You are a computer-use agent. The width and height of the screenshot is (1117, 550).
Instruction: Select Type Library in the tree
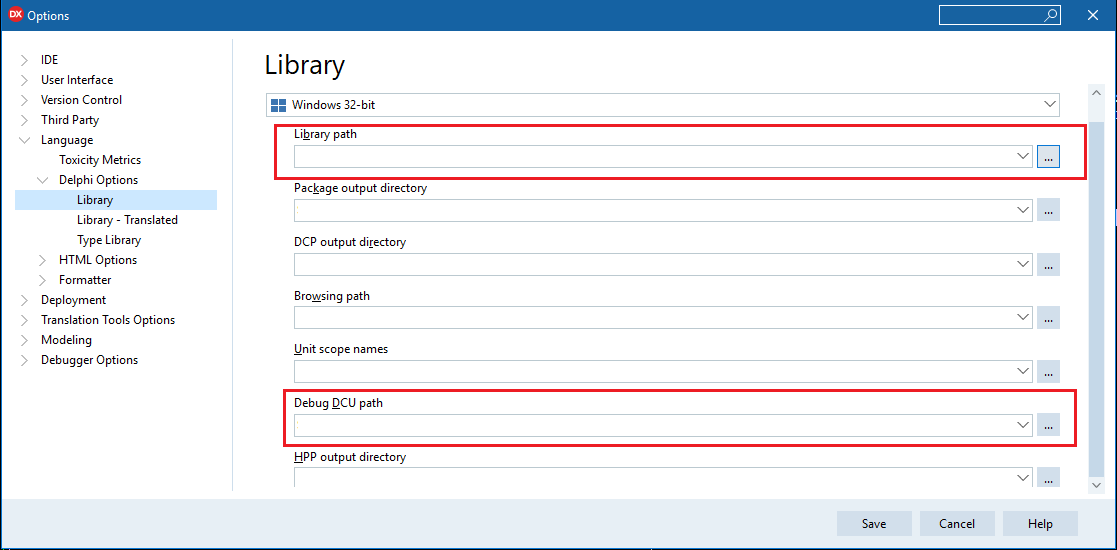[x=109, y=240]
